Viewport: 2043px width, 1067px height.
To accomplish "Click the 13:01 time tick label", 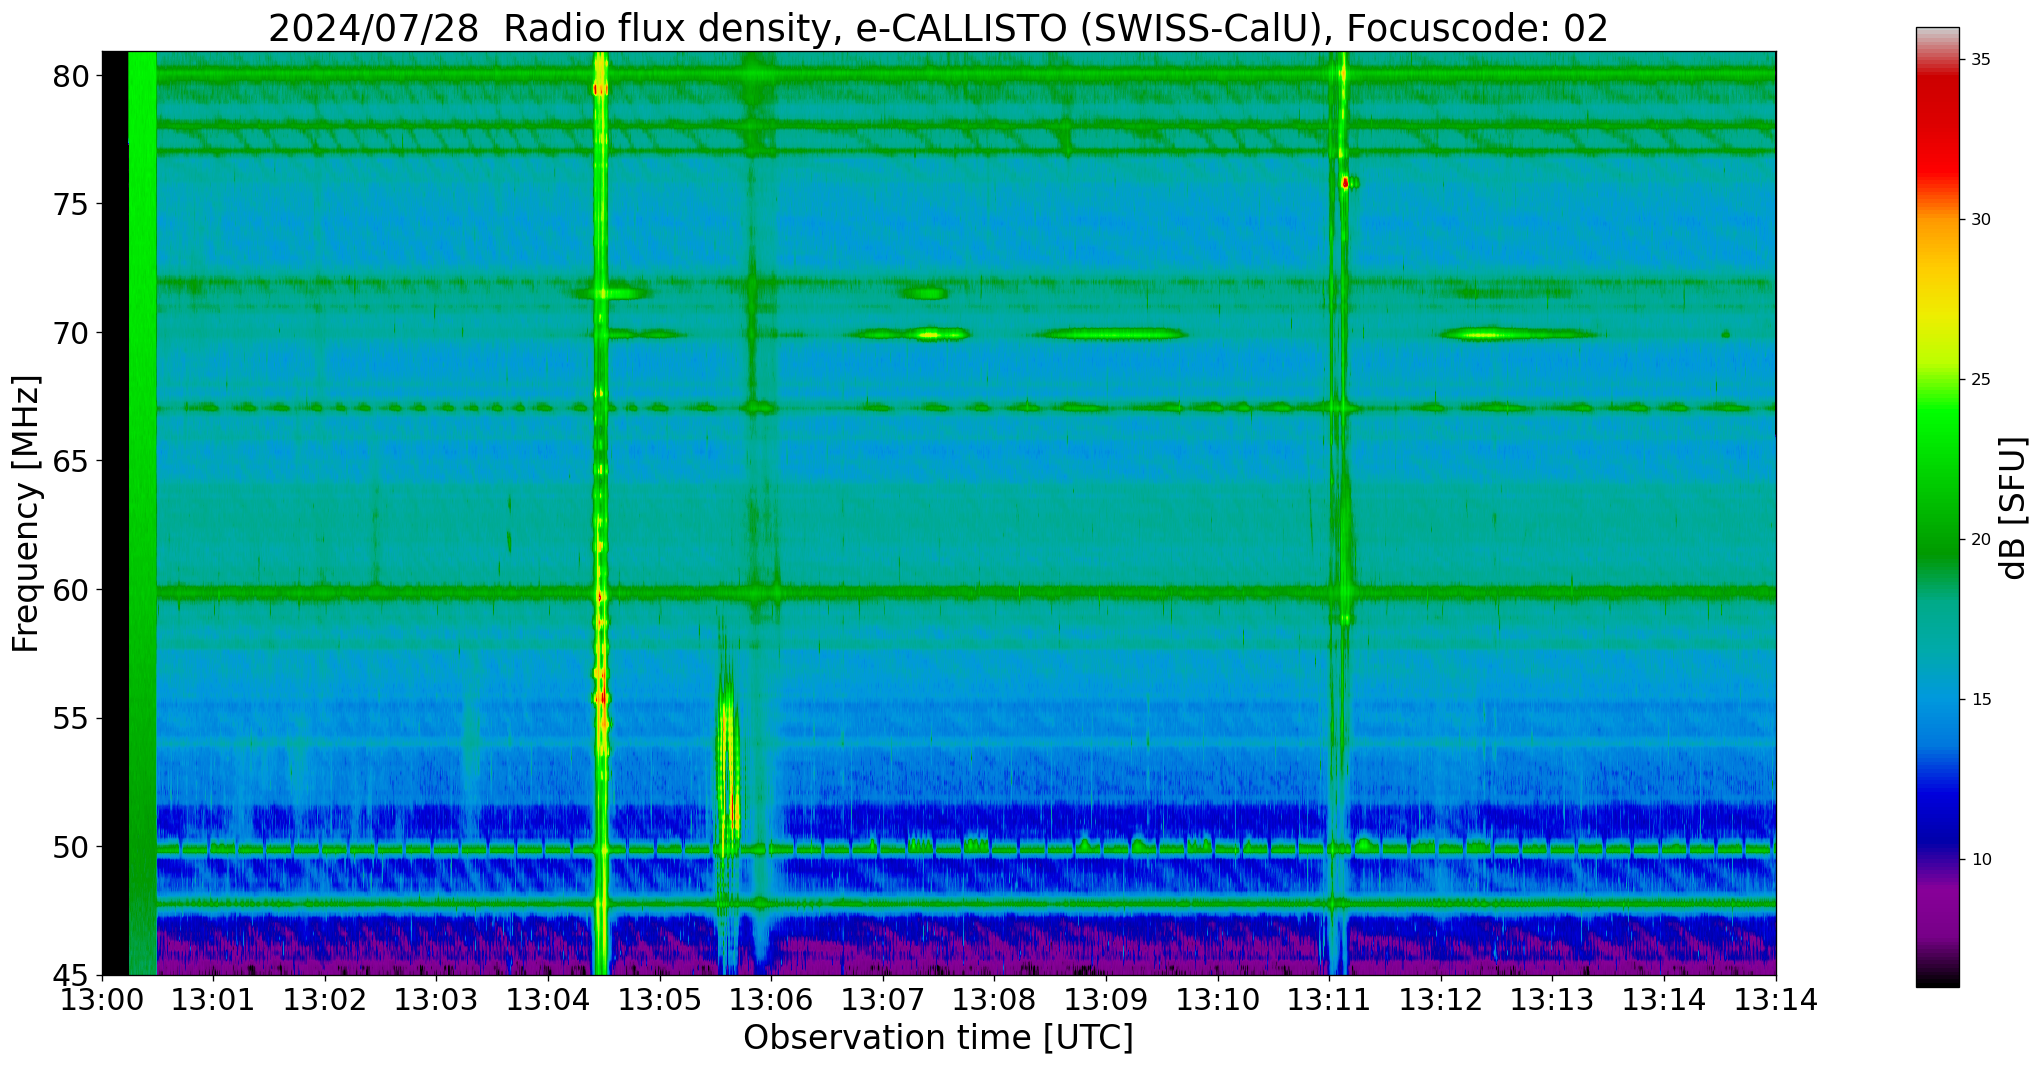I will tap(213, 1000).
